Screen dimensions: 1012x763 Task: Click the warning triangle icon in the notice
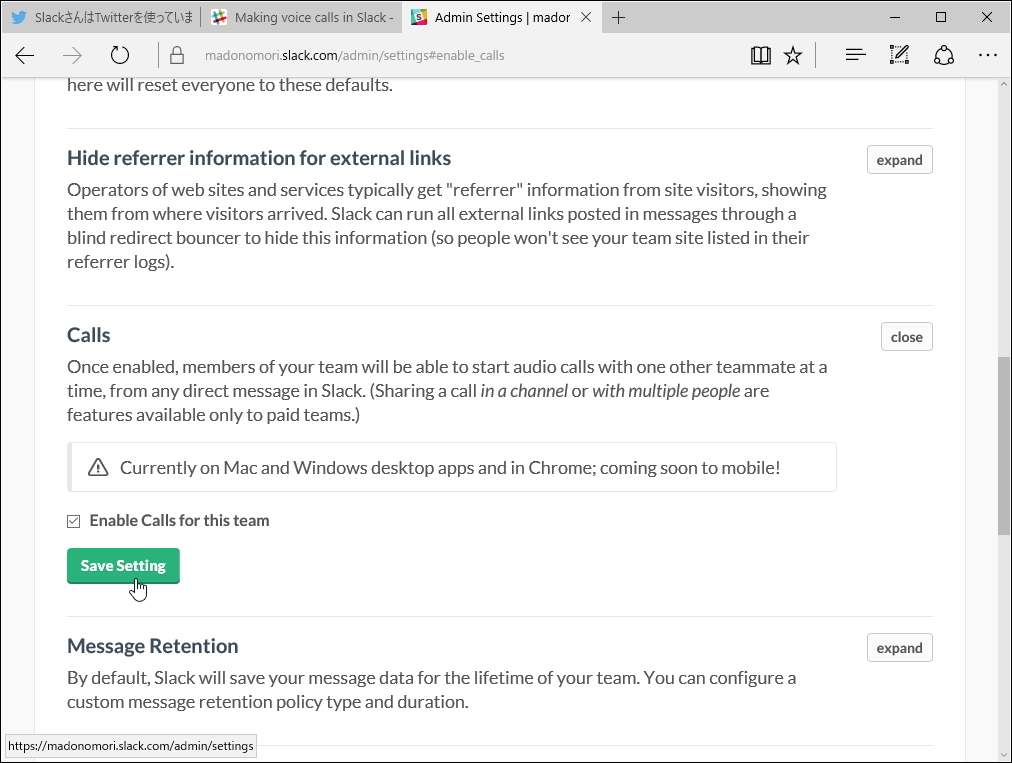point(98,467)
